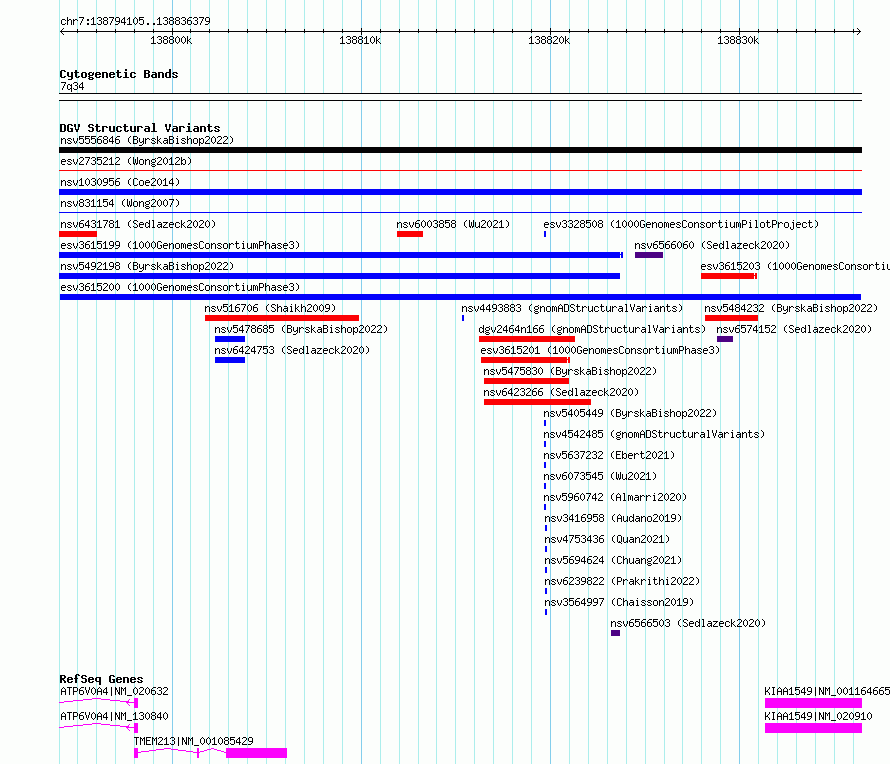
Task: Open nsv6003858 (Wu2021) variant label
Action: point(453,224)
